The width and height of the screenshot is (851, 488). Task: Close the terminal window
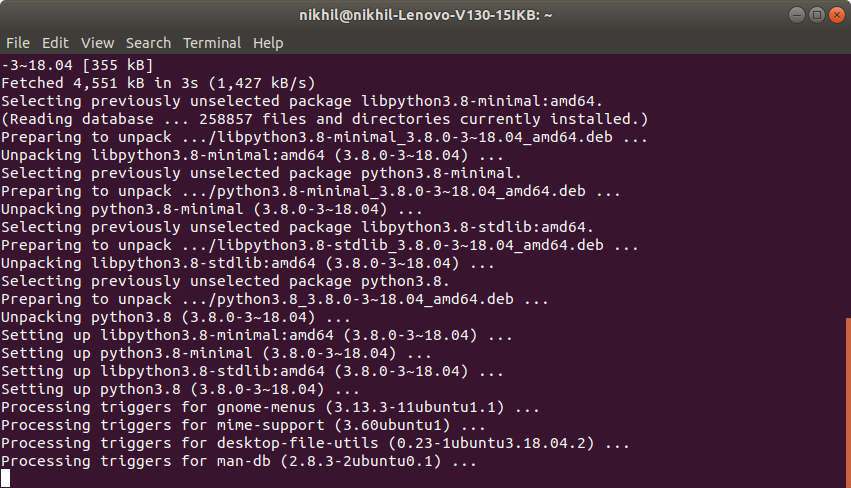(x=836, y=14)
